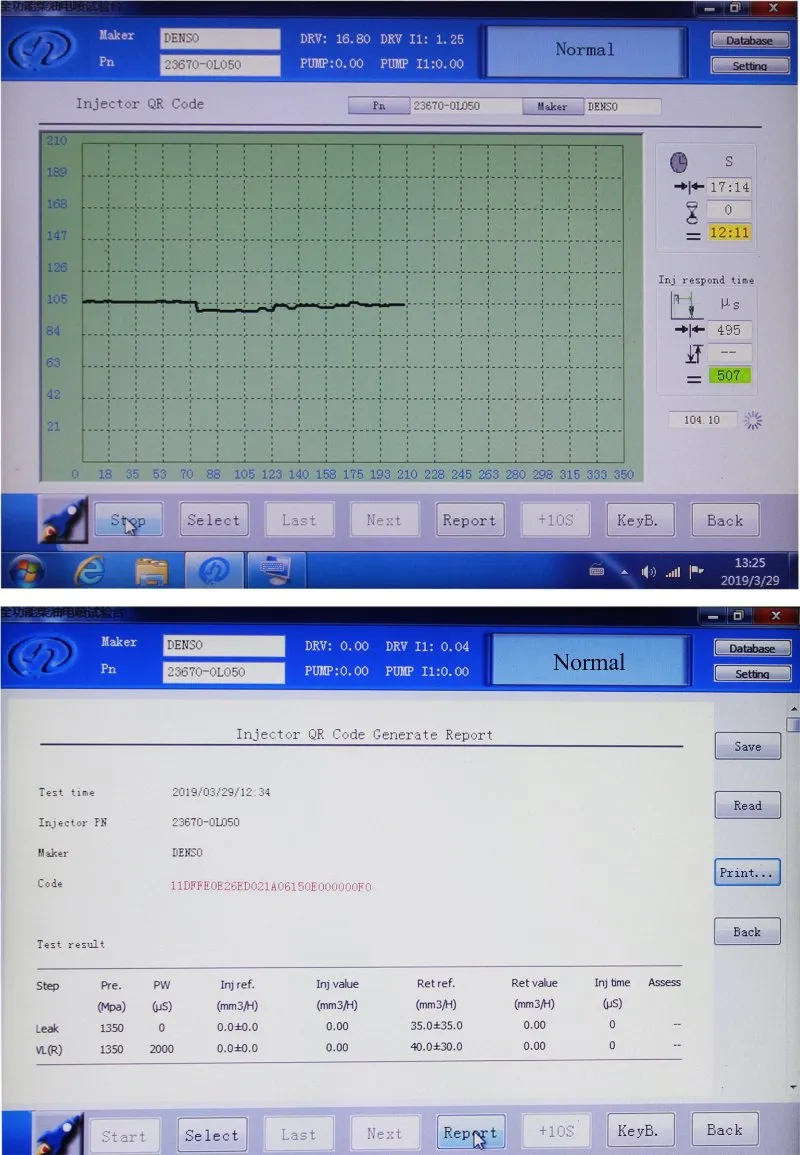Click Last in the graph window toolbar
800x1155 pixels.
(299, 520)
